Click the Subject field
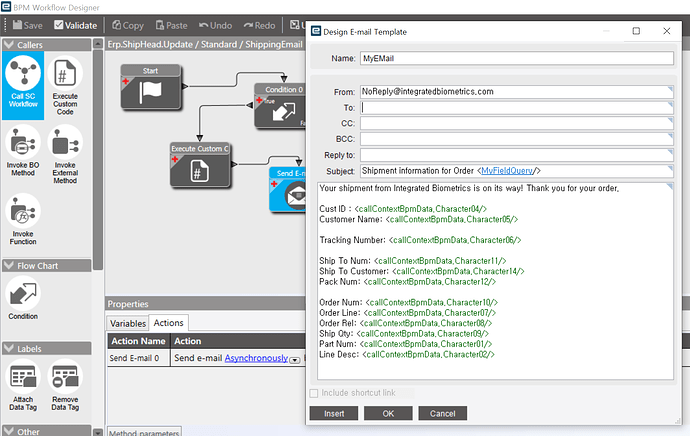This screenshot has height=436, width=690. pos(517,171)
